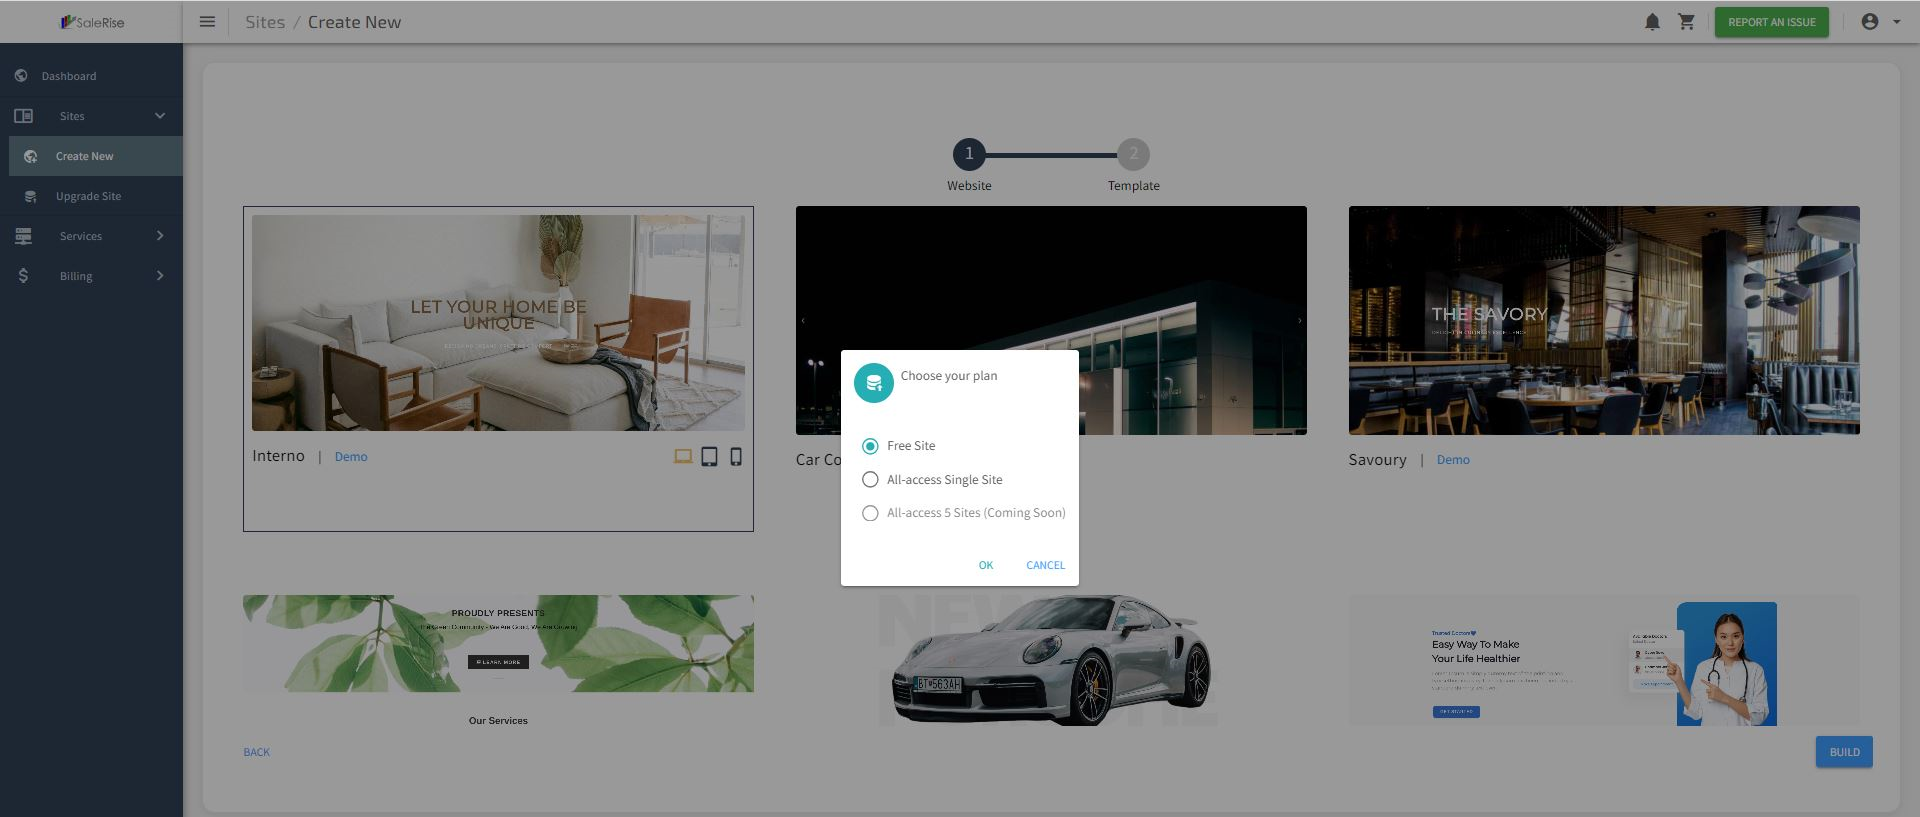This screenshot has width=1920, height=817.
Task: Open Dashboard from the sidebar
Action: click(91, 76)
